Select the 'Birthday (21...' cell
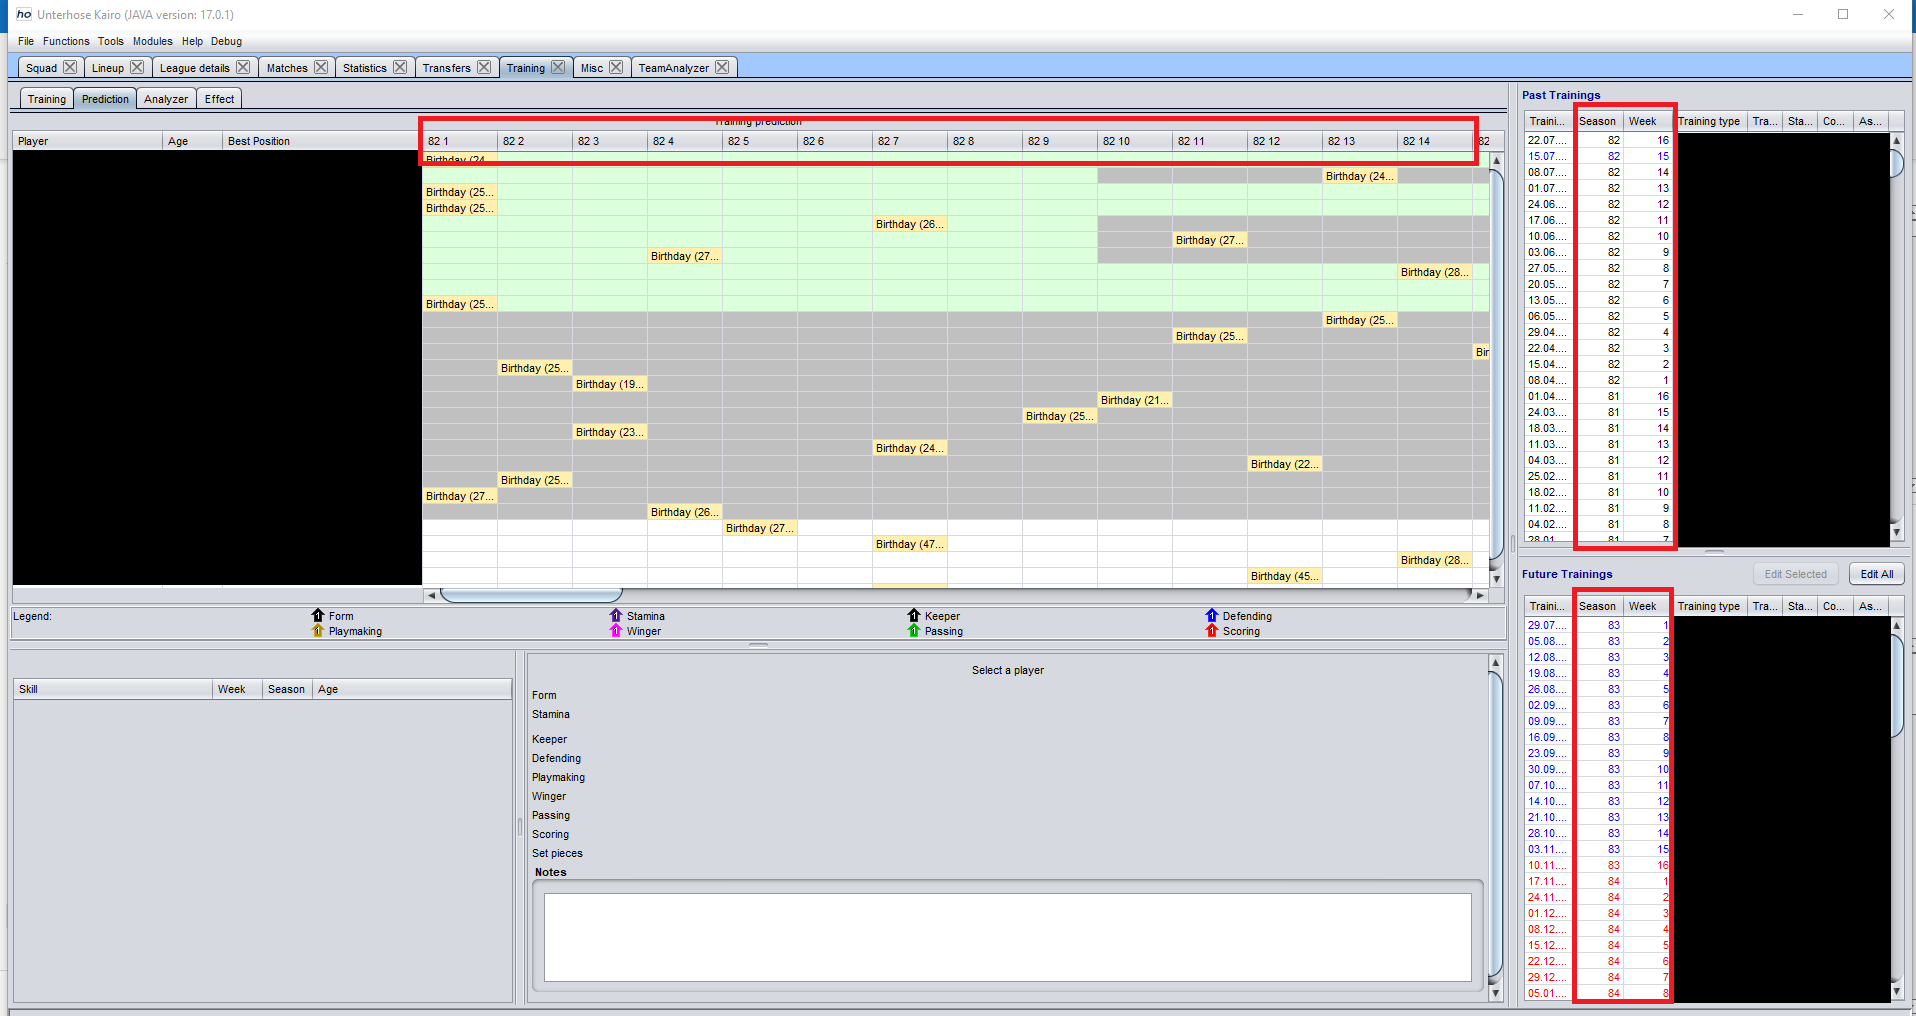This screenshot has height=1016, width=1916. coord(1135,400)
